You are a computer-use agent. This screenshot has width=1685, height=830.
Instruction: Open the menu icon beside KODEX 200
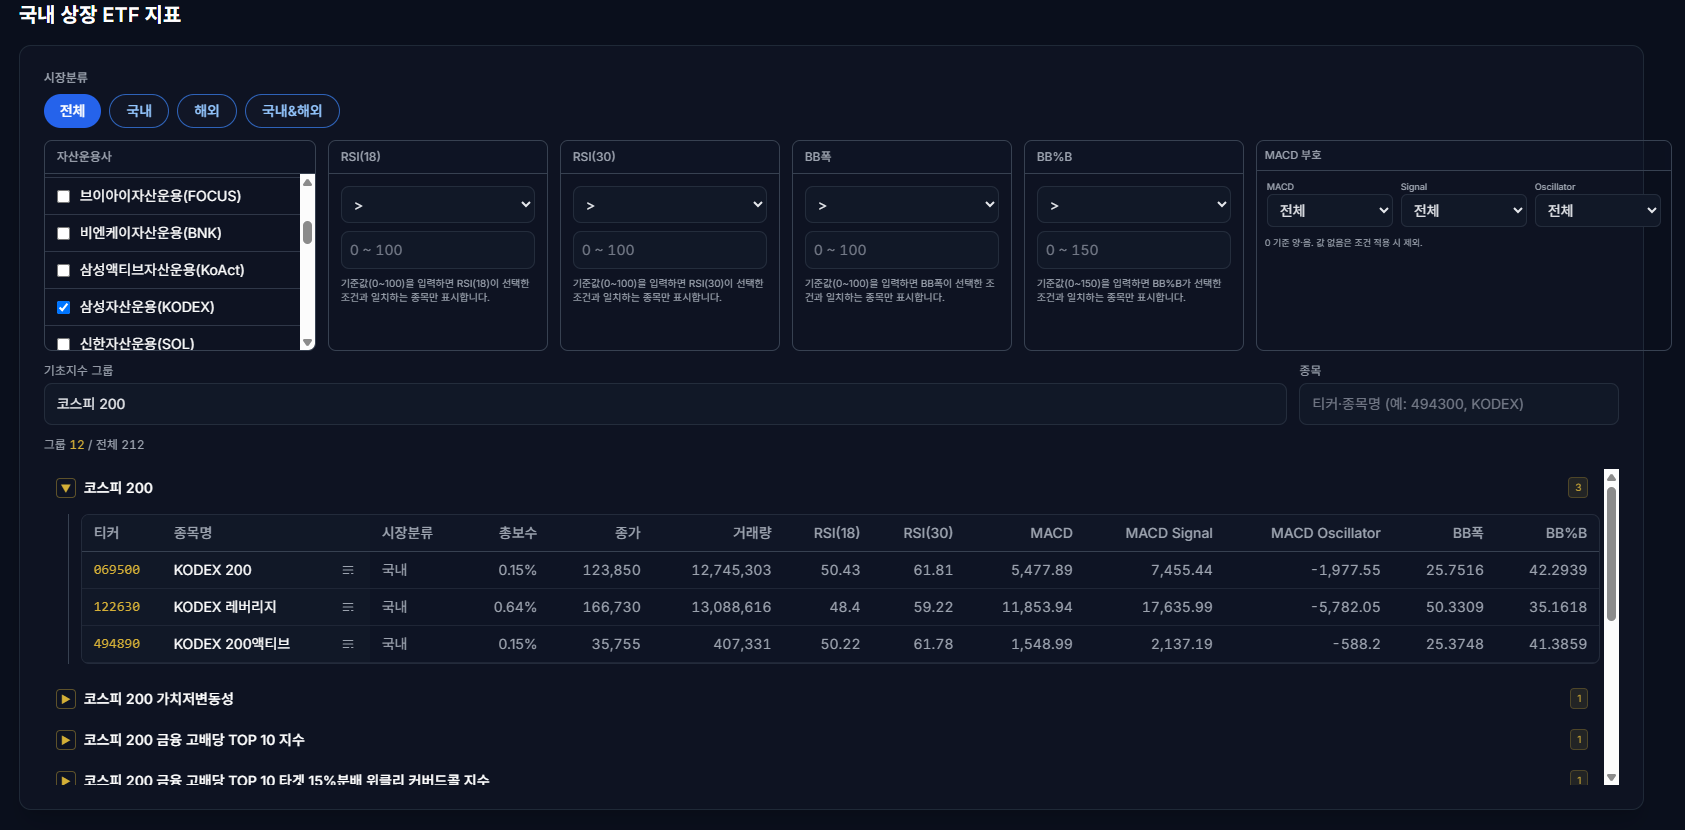pyautogui.click(x=348, y=570)
